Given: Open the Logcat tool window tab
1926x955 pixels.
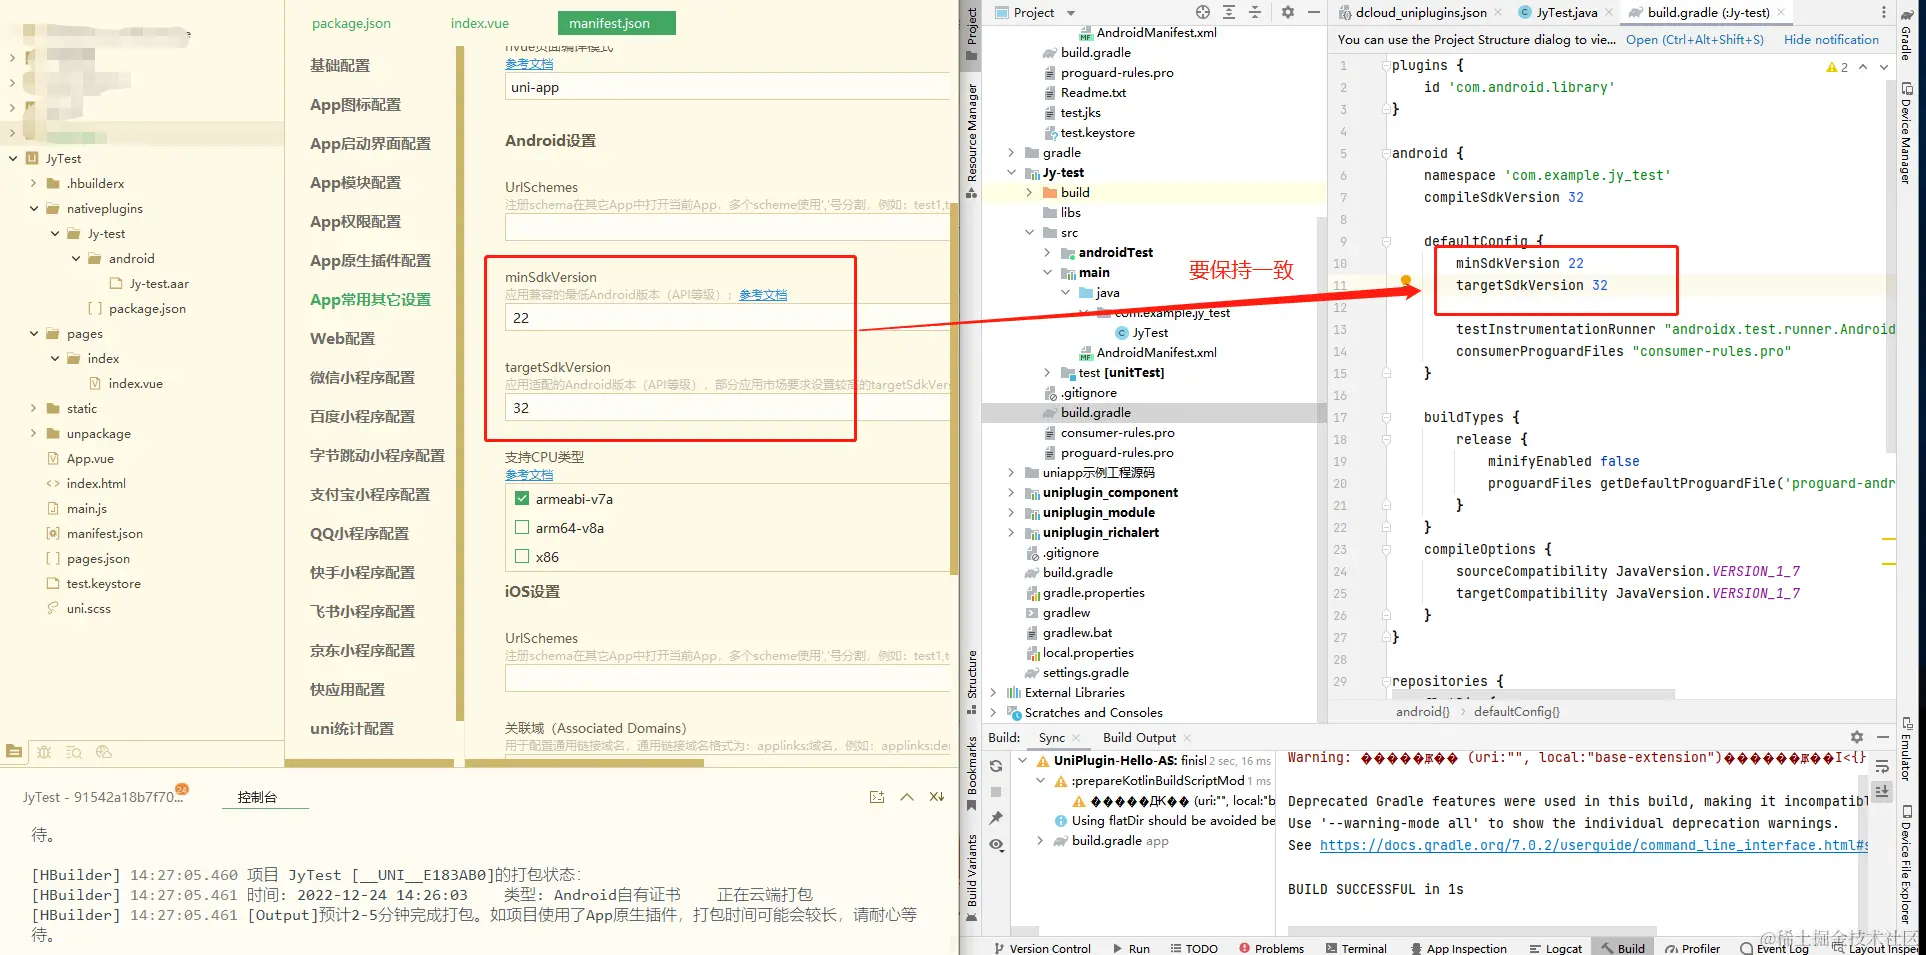Looking at the screenshot, I should [1556, 948].
